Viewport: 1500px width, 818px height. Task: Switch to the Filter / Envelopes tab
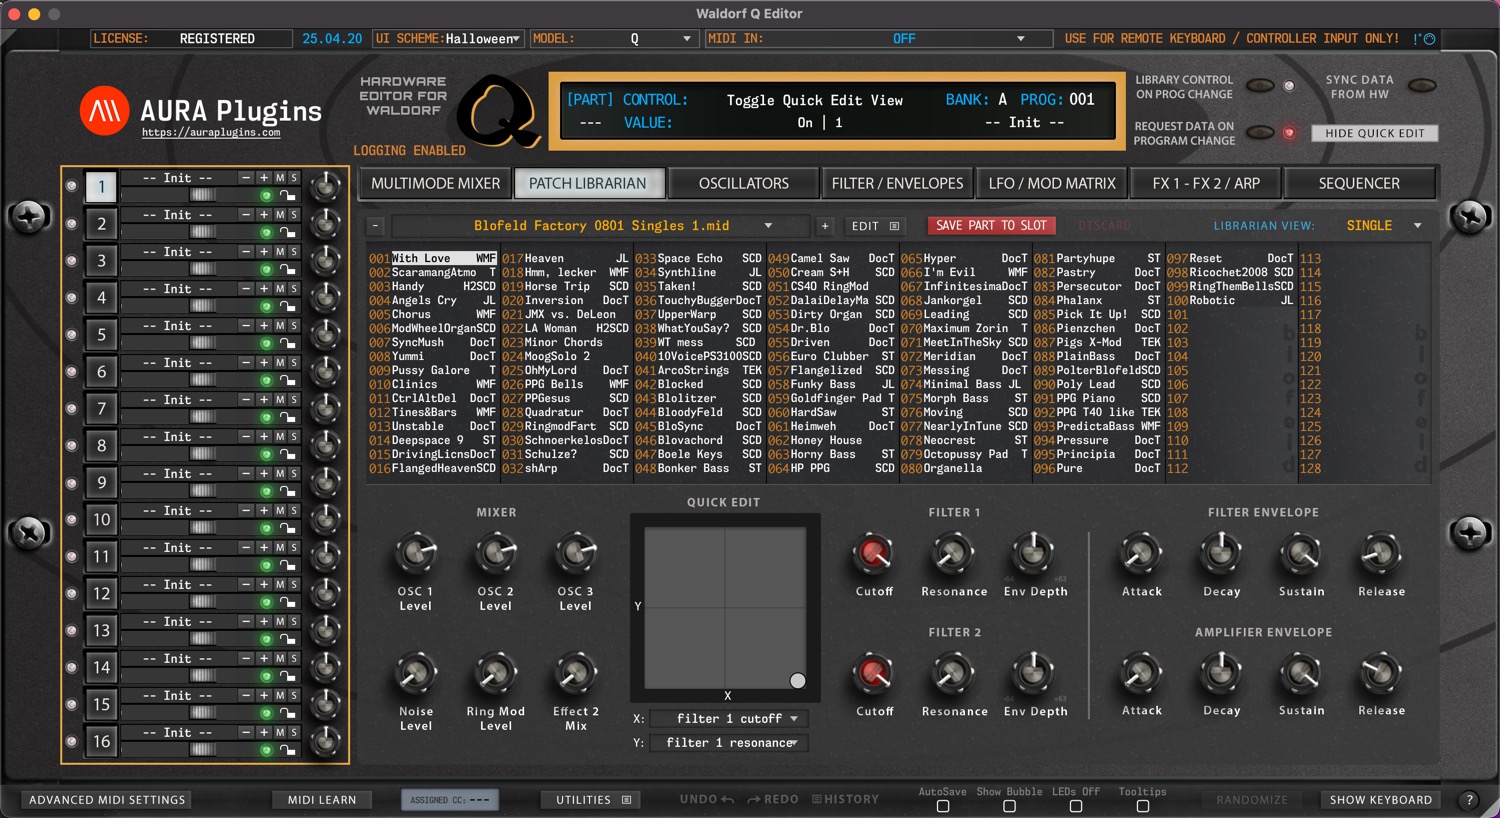tap(897, 183)
